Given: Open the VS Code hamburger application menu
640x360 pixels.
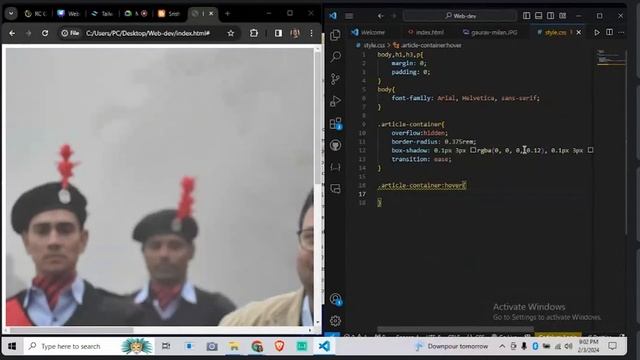Looking at the screenshot, I should click(349, 16).
